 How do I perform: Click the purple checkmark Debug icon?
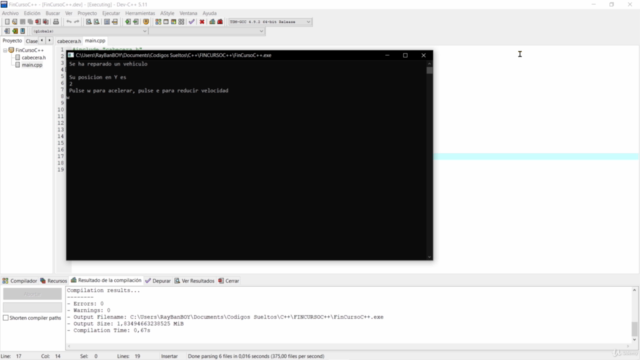click(191, 22)
